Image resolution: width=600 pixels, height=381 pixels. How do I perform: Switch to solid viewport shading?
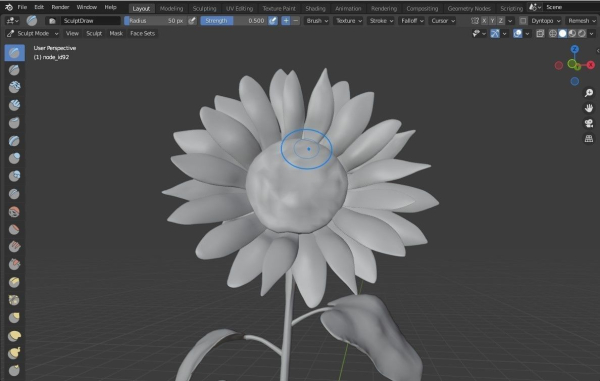point(562,34)
